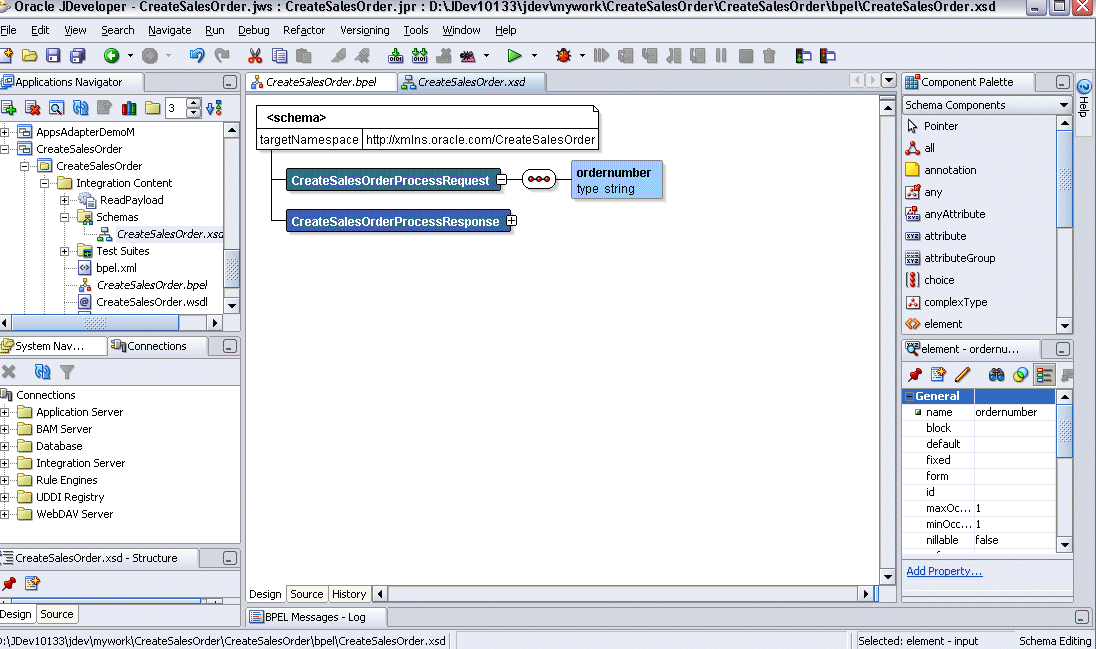Pin property inspector with red pushpin
Image resolution: width=1096 pixels, height=649 pixels.
914,375
